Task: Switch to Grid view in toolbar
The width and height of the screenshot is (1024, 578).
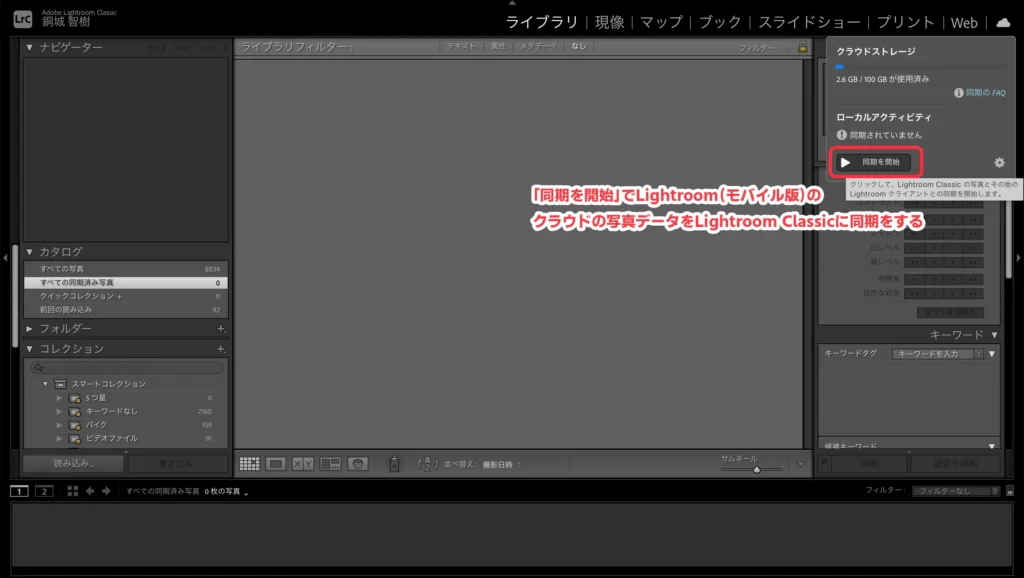Action: click(249, 464)
